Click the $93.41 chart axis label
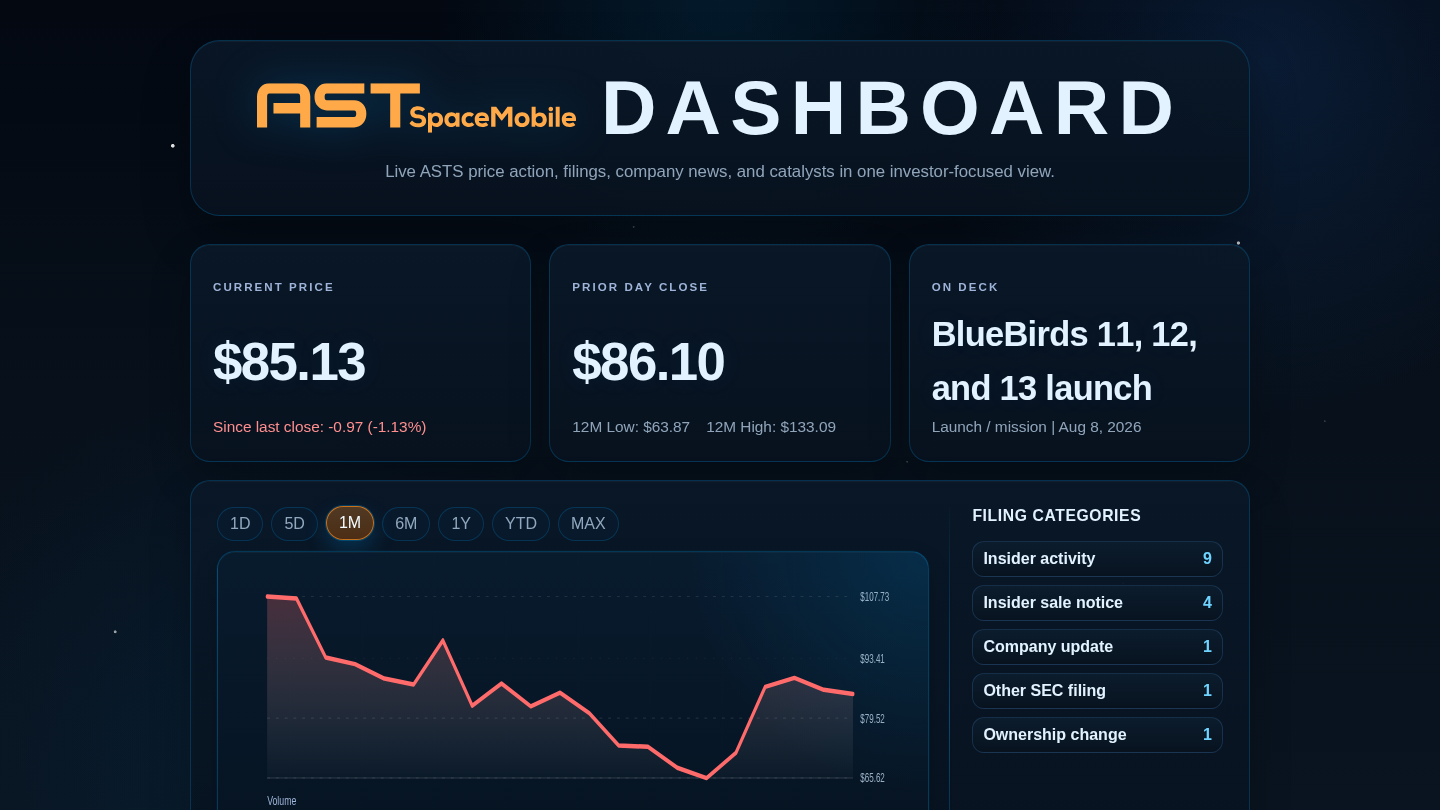1440x810 pixels. (872, 659)
